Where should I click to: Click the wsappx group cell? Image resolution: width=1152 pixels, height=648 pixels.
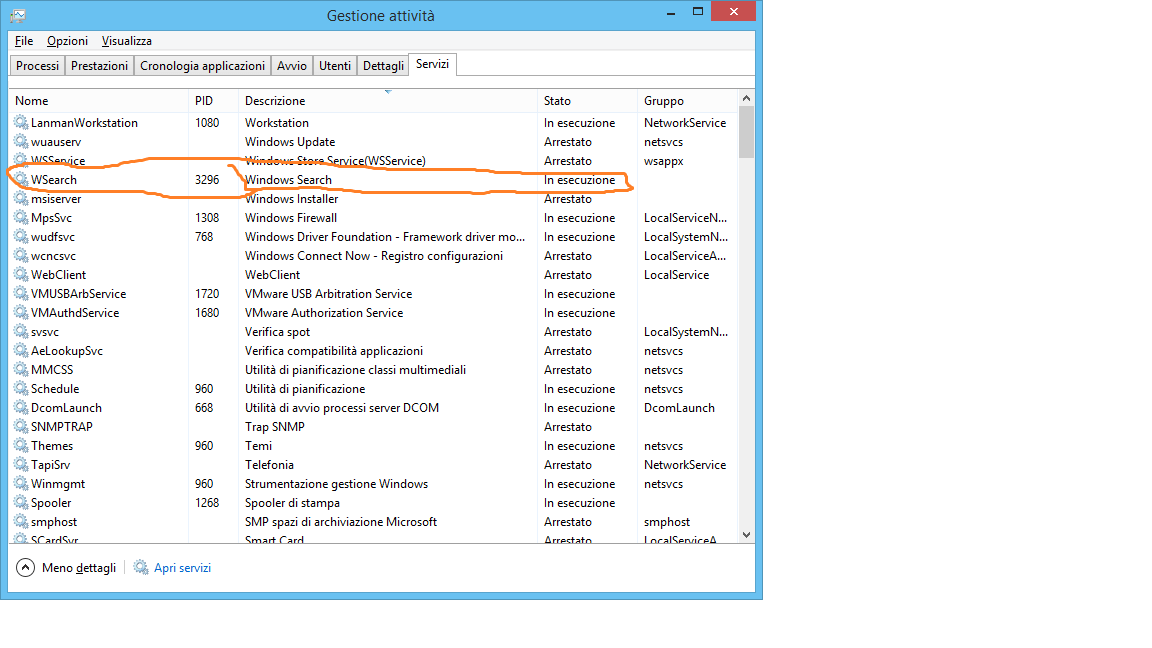point(663,160)
